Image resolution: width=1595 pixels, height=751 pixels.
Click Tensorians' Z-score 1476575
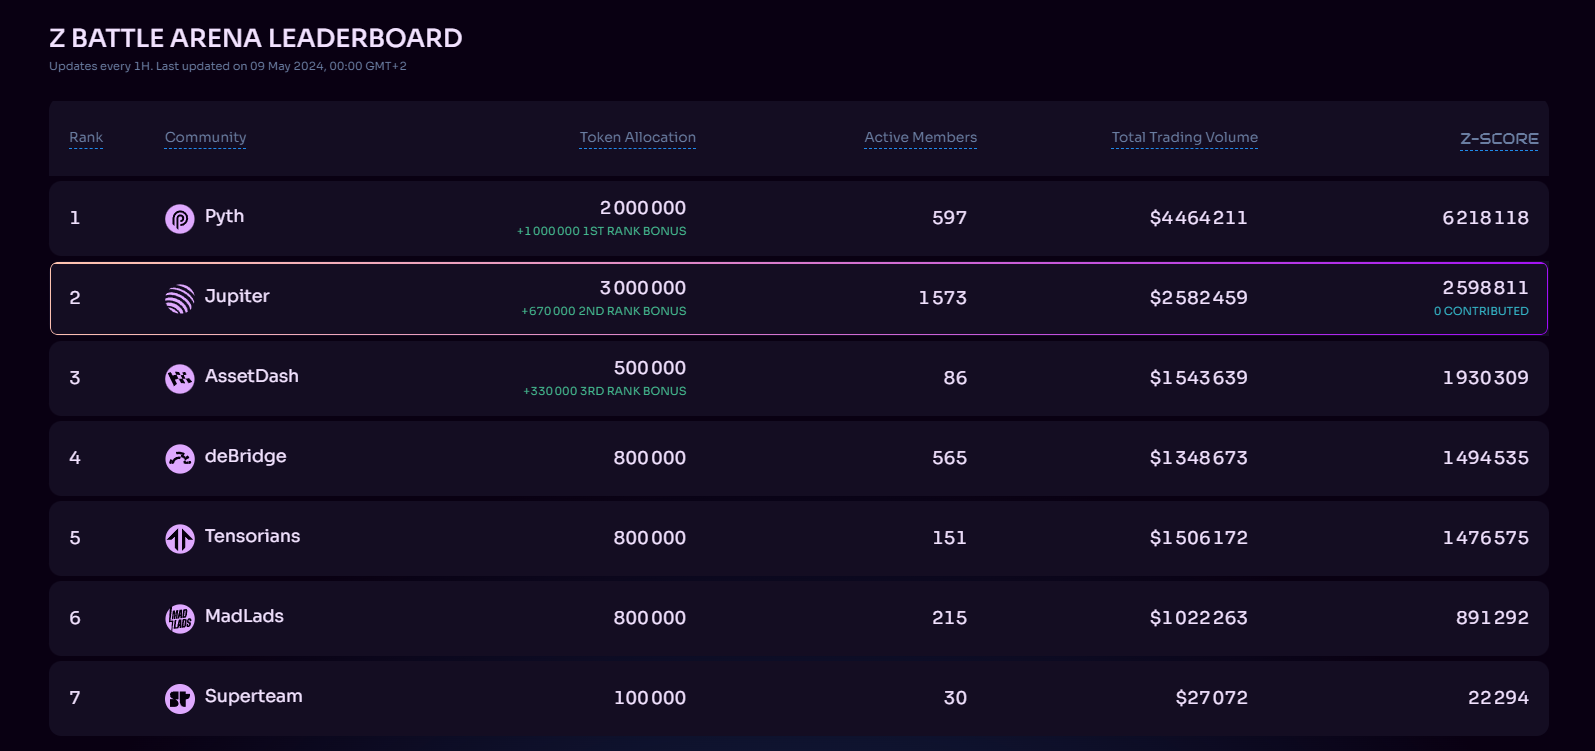coord(1485,538)
